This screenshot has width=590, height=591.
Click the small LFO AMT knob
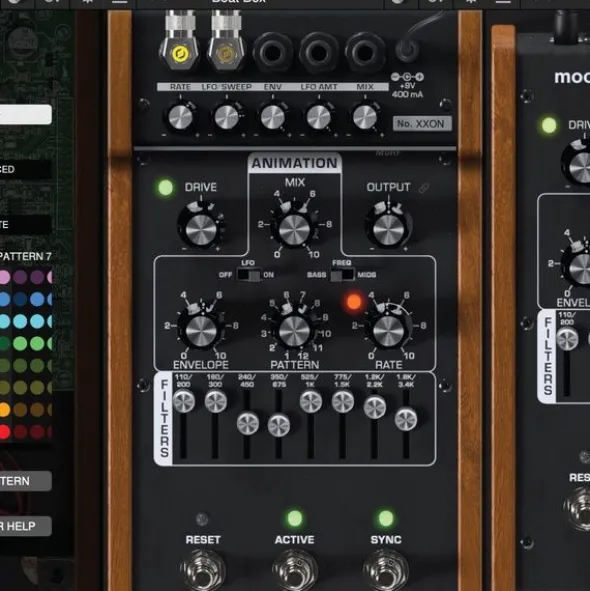319,117
